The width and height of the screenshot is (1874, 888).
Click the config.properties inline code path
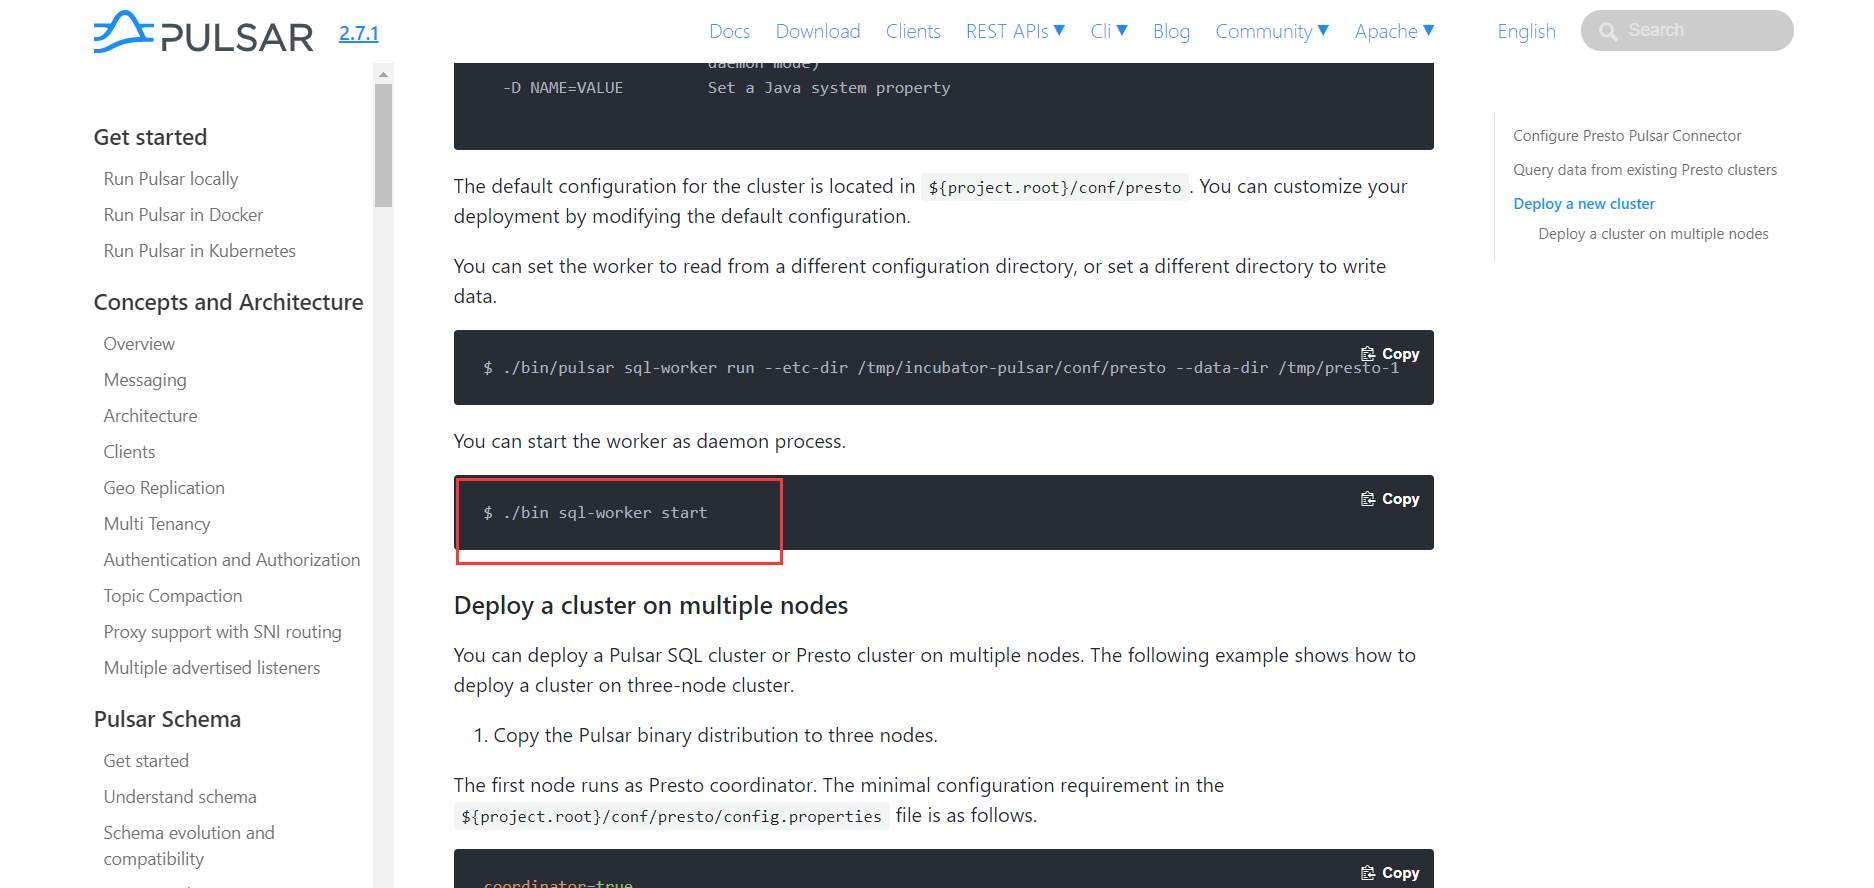point(671,816)
